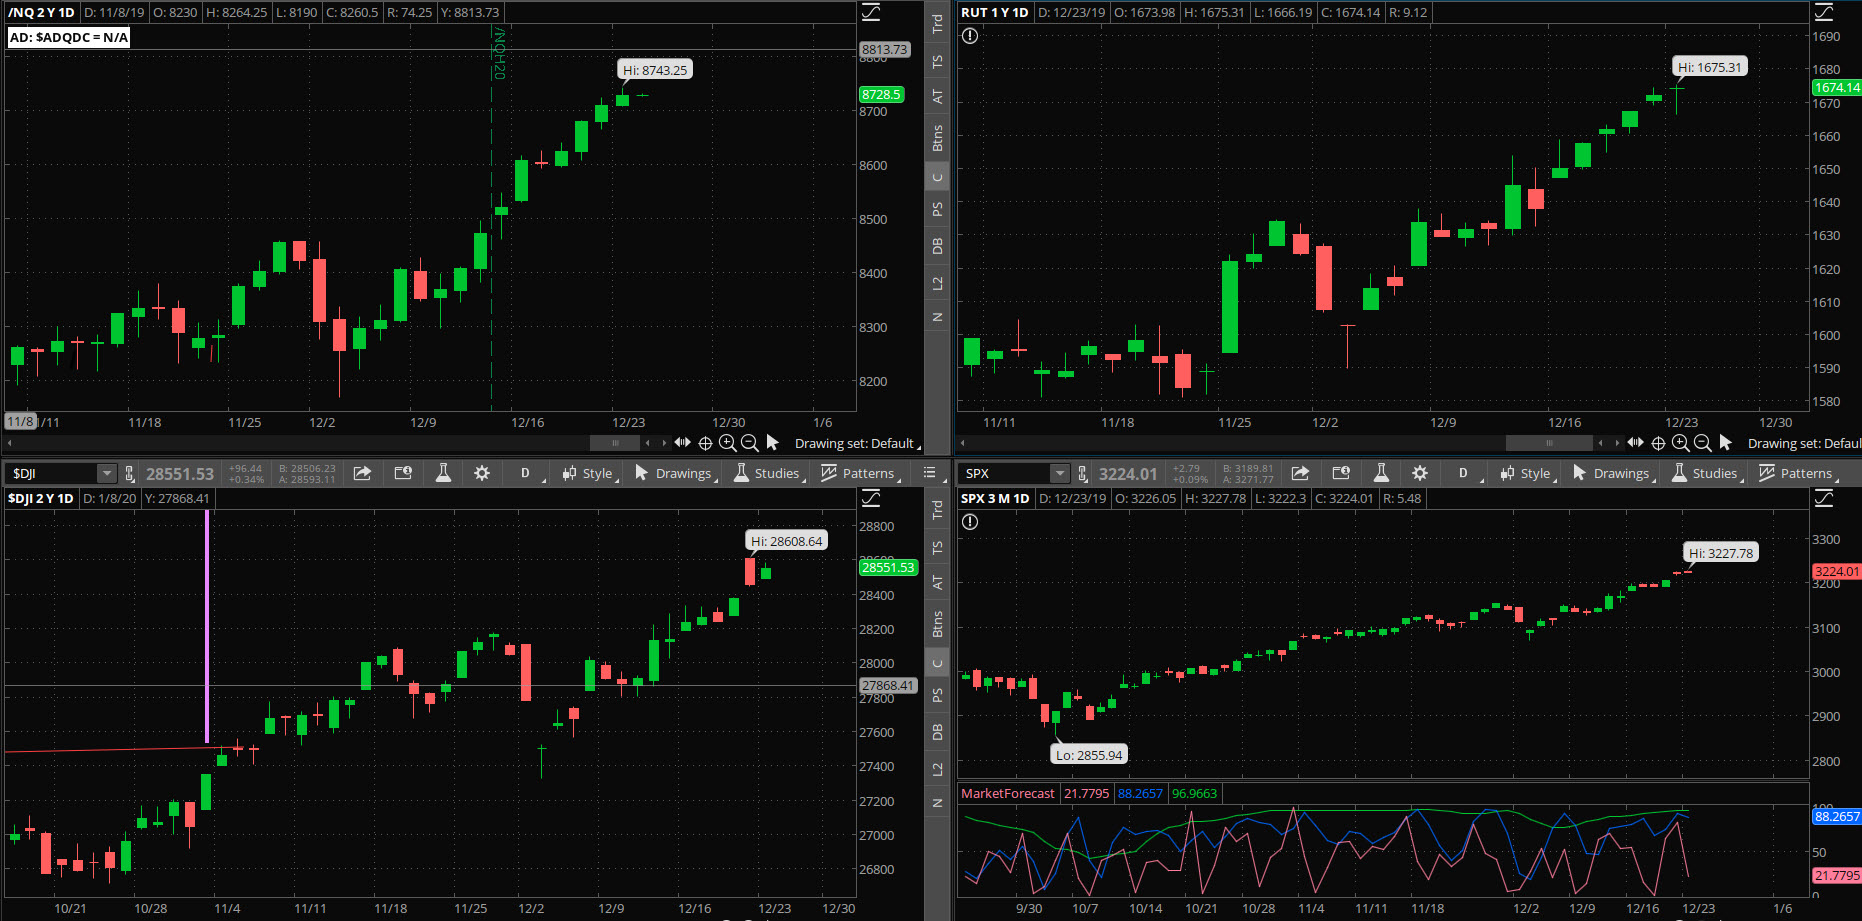Open Drawings menu in $DJI toolbar
1862x921 pixels.
click(675, 473)
